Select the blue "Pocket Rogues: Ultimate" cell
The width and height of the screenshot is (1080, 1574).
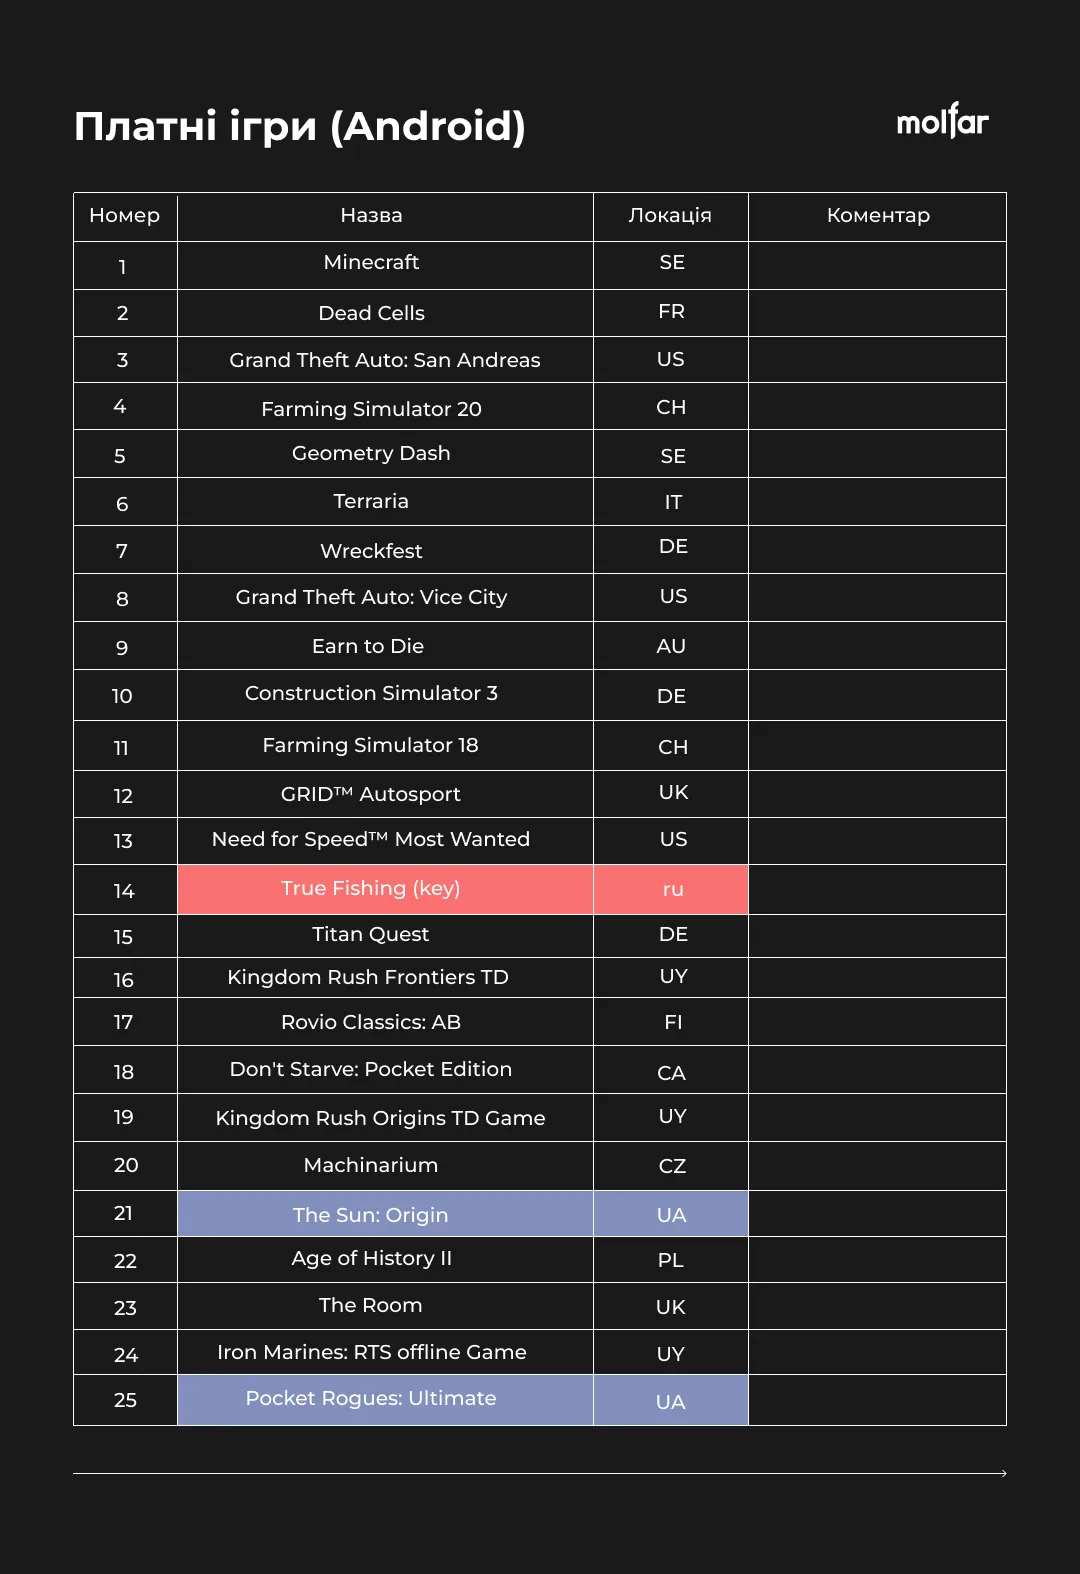(371, 1399)
